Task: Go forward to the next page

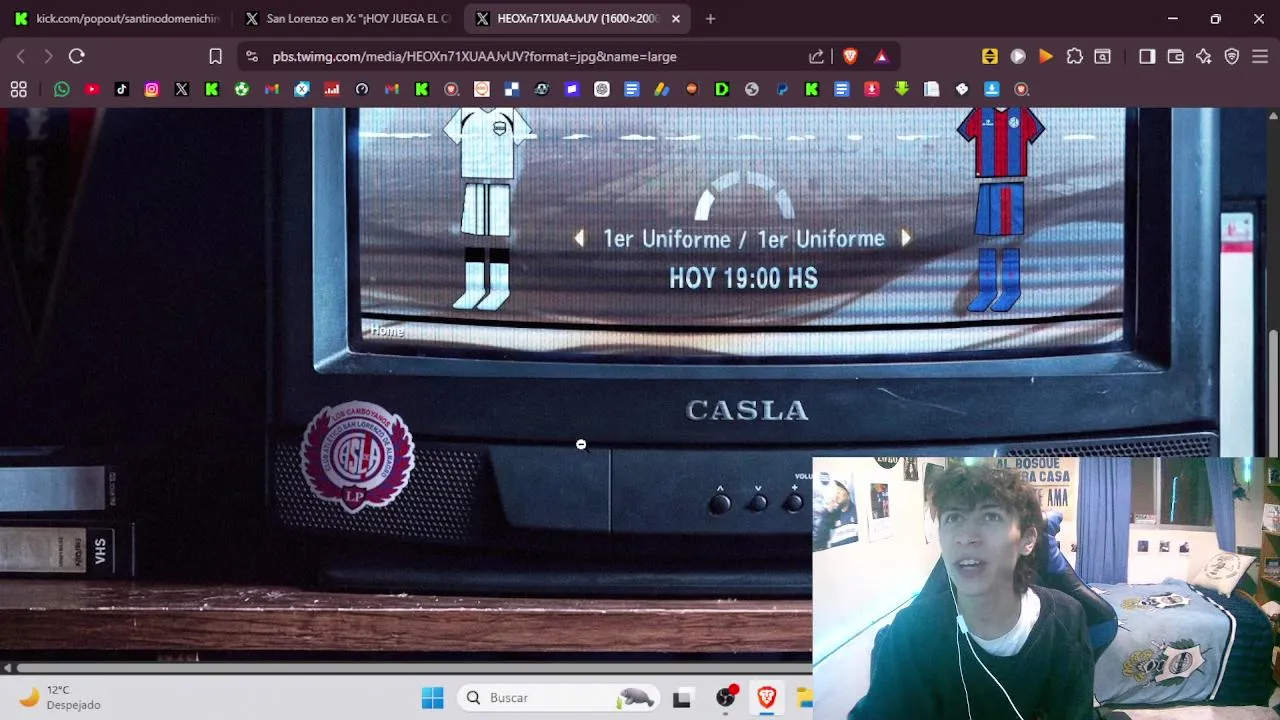Action: pyautogui.click(x=47, y=57)
